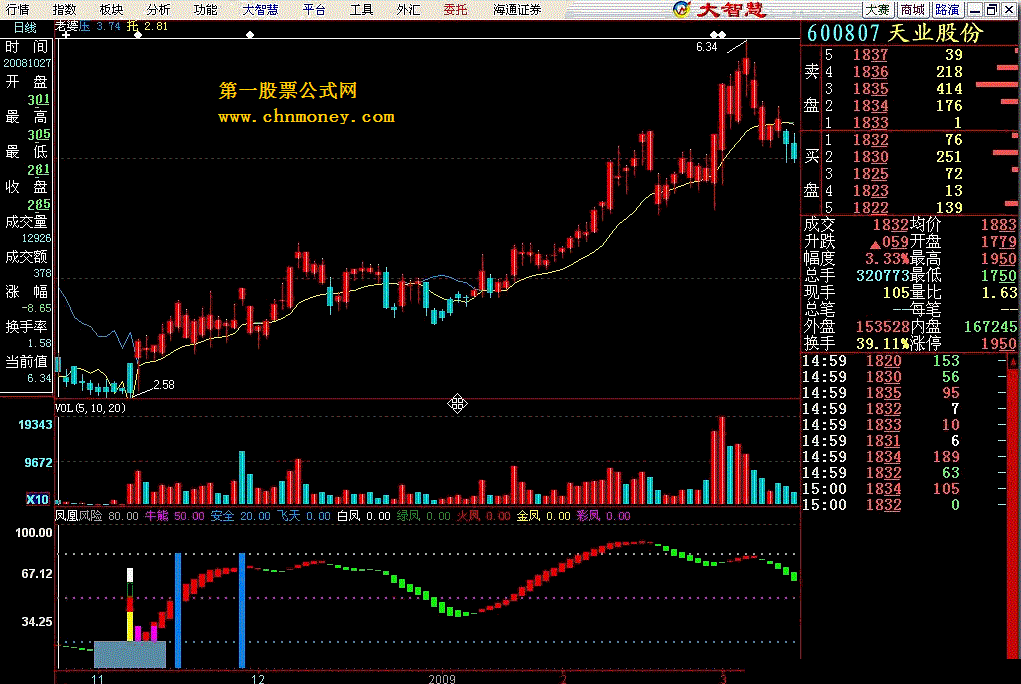The height and width of the screenshot is (684, 1021).
Task: Click the 压 3.74 indicator value
Action: pos(100,26)
